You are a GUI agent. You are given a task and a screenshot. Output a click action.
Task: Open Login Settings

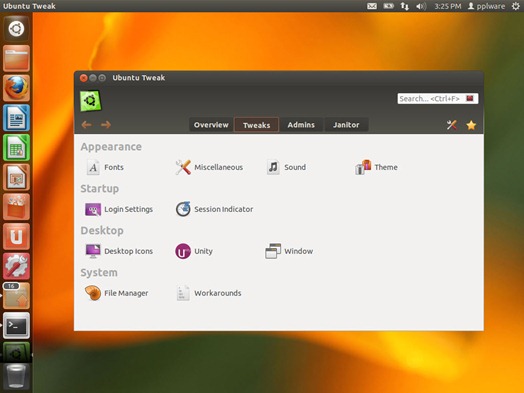[119, 209]
